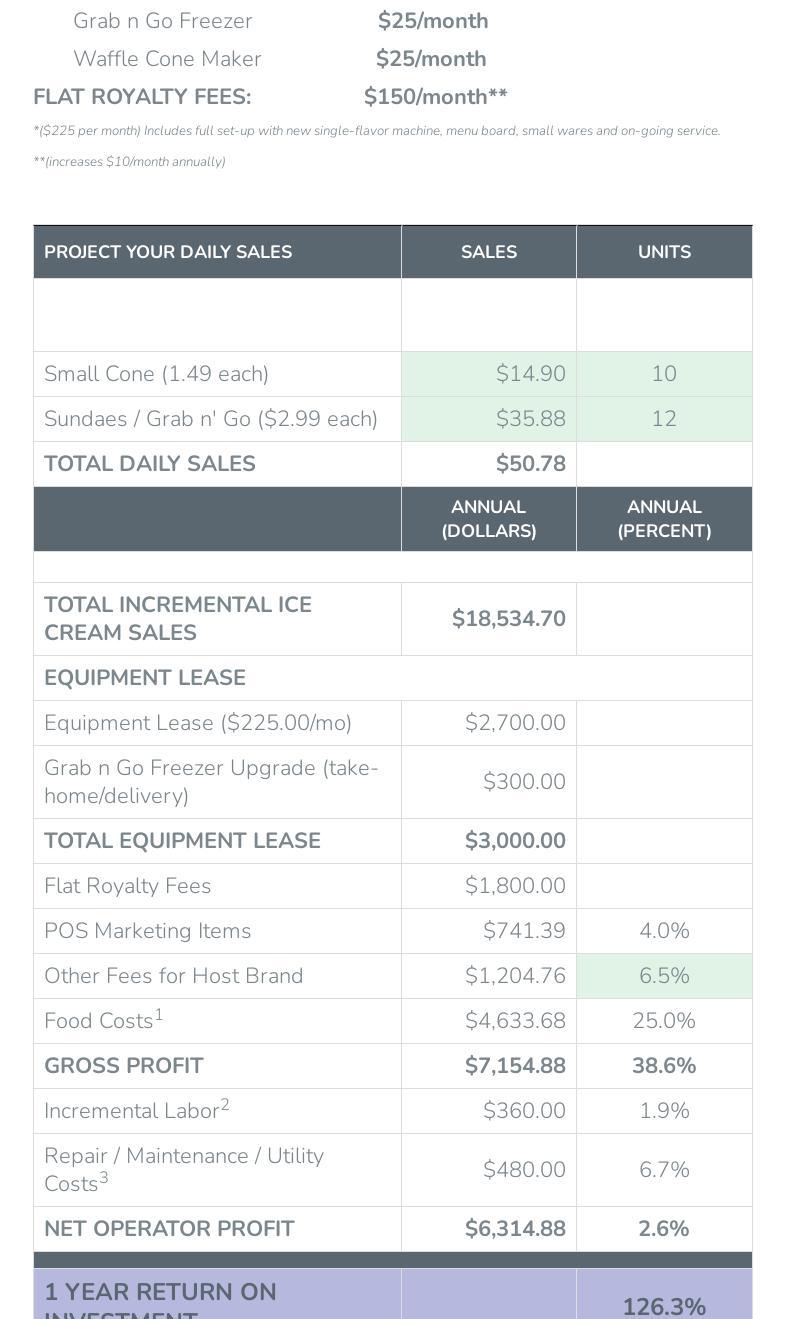
Task: Select the ANNUAL (PERCENT) column header
Action: [664, 519]
